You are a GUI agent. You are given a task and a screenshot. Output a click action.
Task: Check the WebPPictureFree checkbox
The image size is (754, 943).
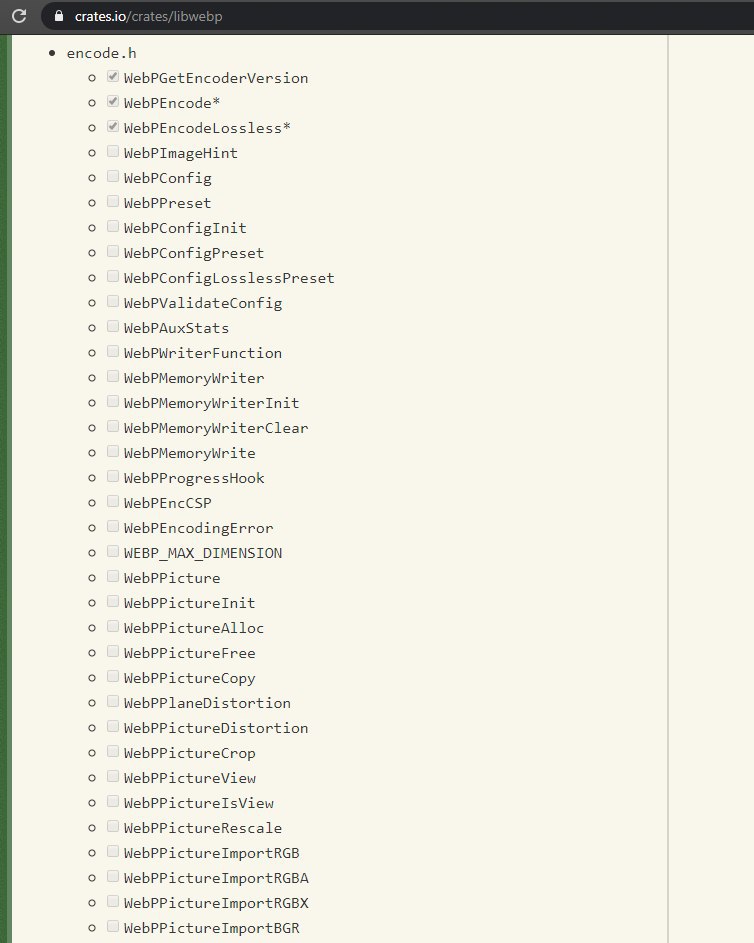click(113, 652)
